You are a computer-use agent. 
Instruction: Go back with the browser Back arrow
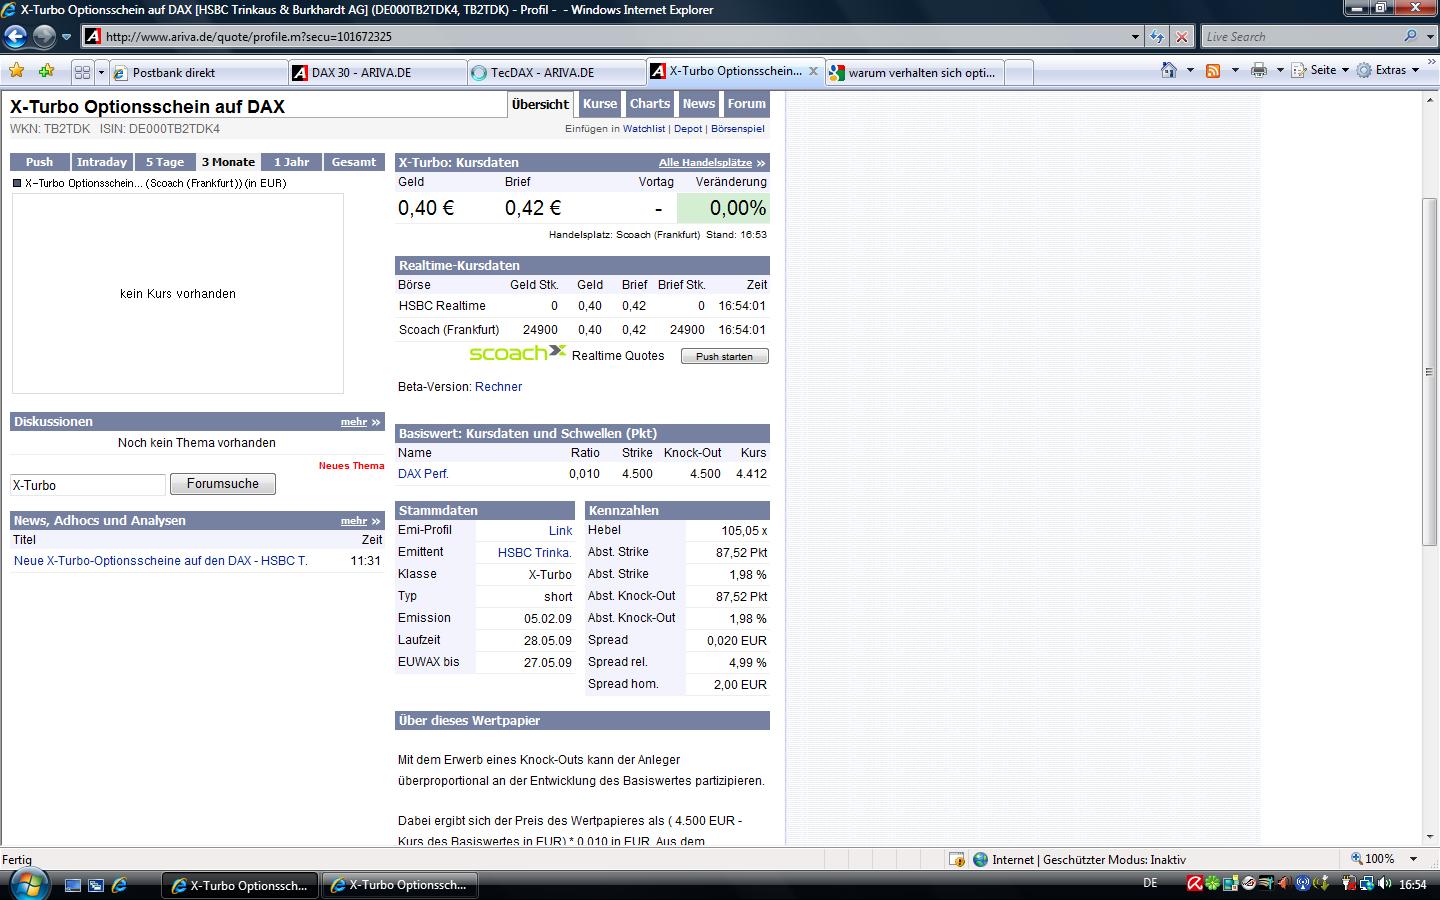click(15, 37)
